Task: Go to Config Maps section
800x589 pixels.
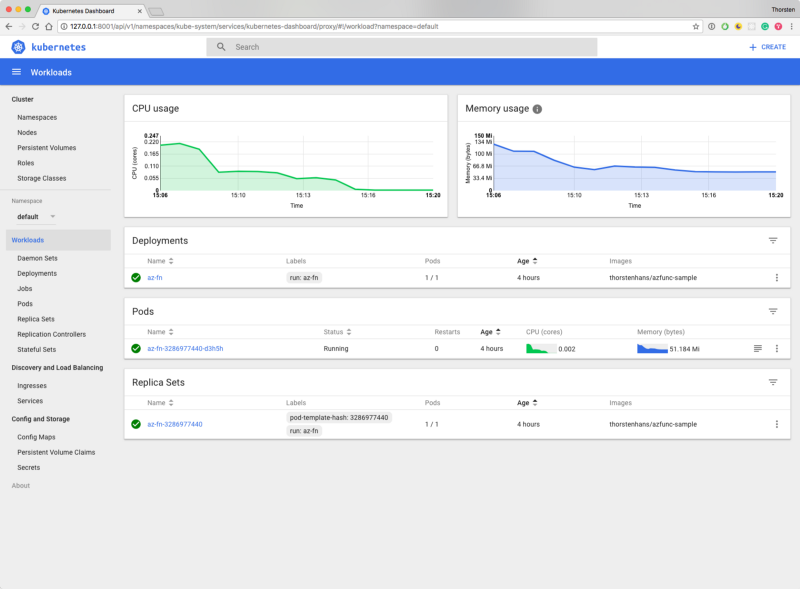Action: [x=35, y=437]
